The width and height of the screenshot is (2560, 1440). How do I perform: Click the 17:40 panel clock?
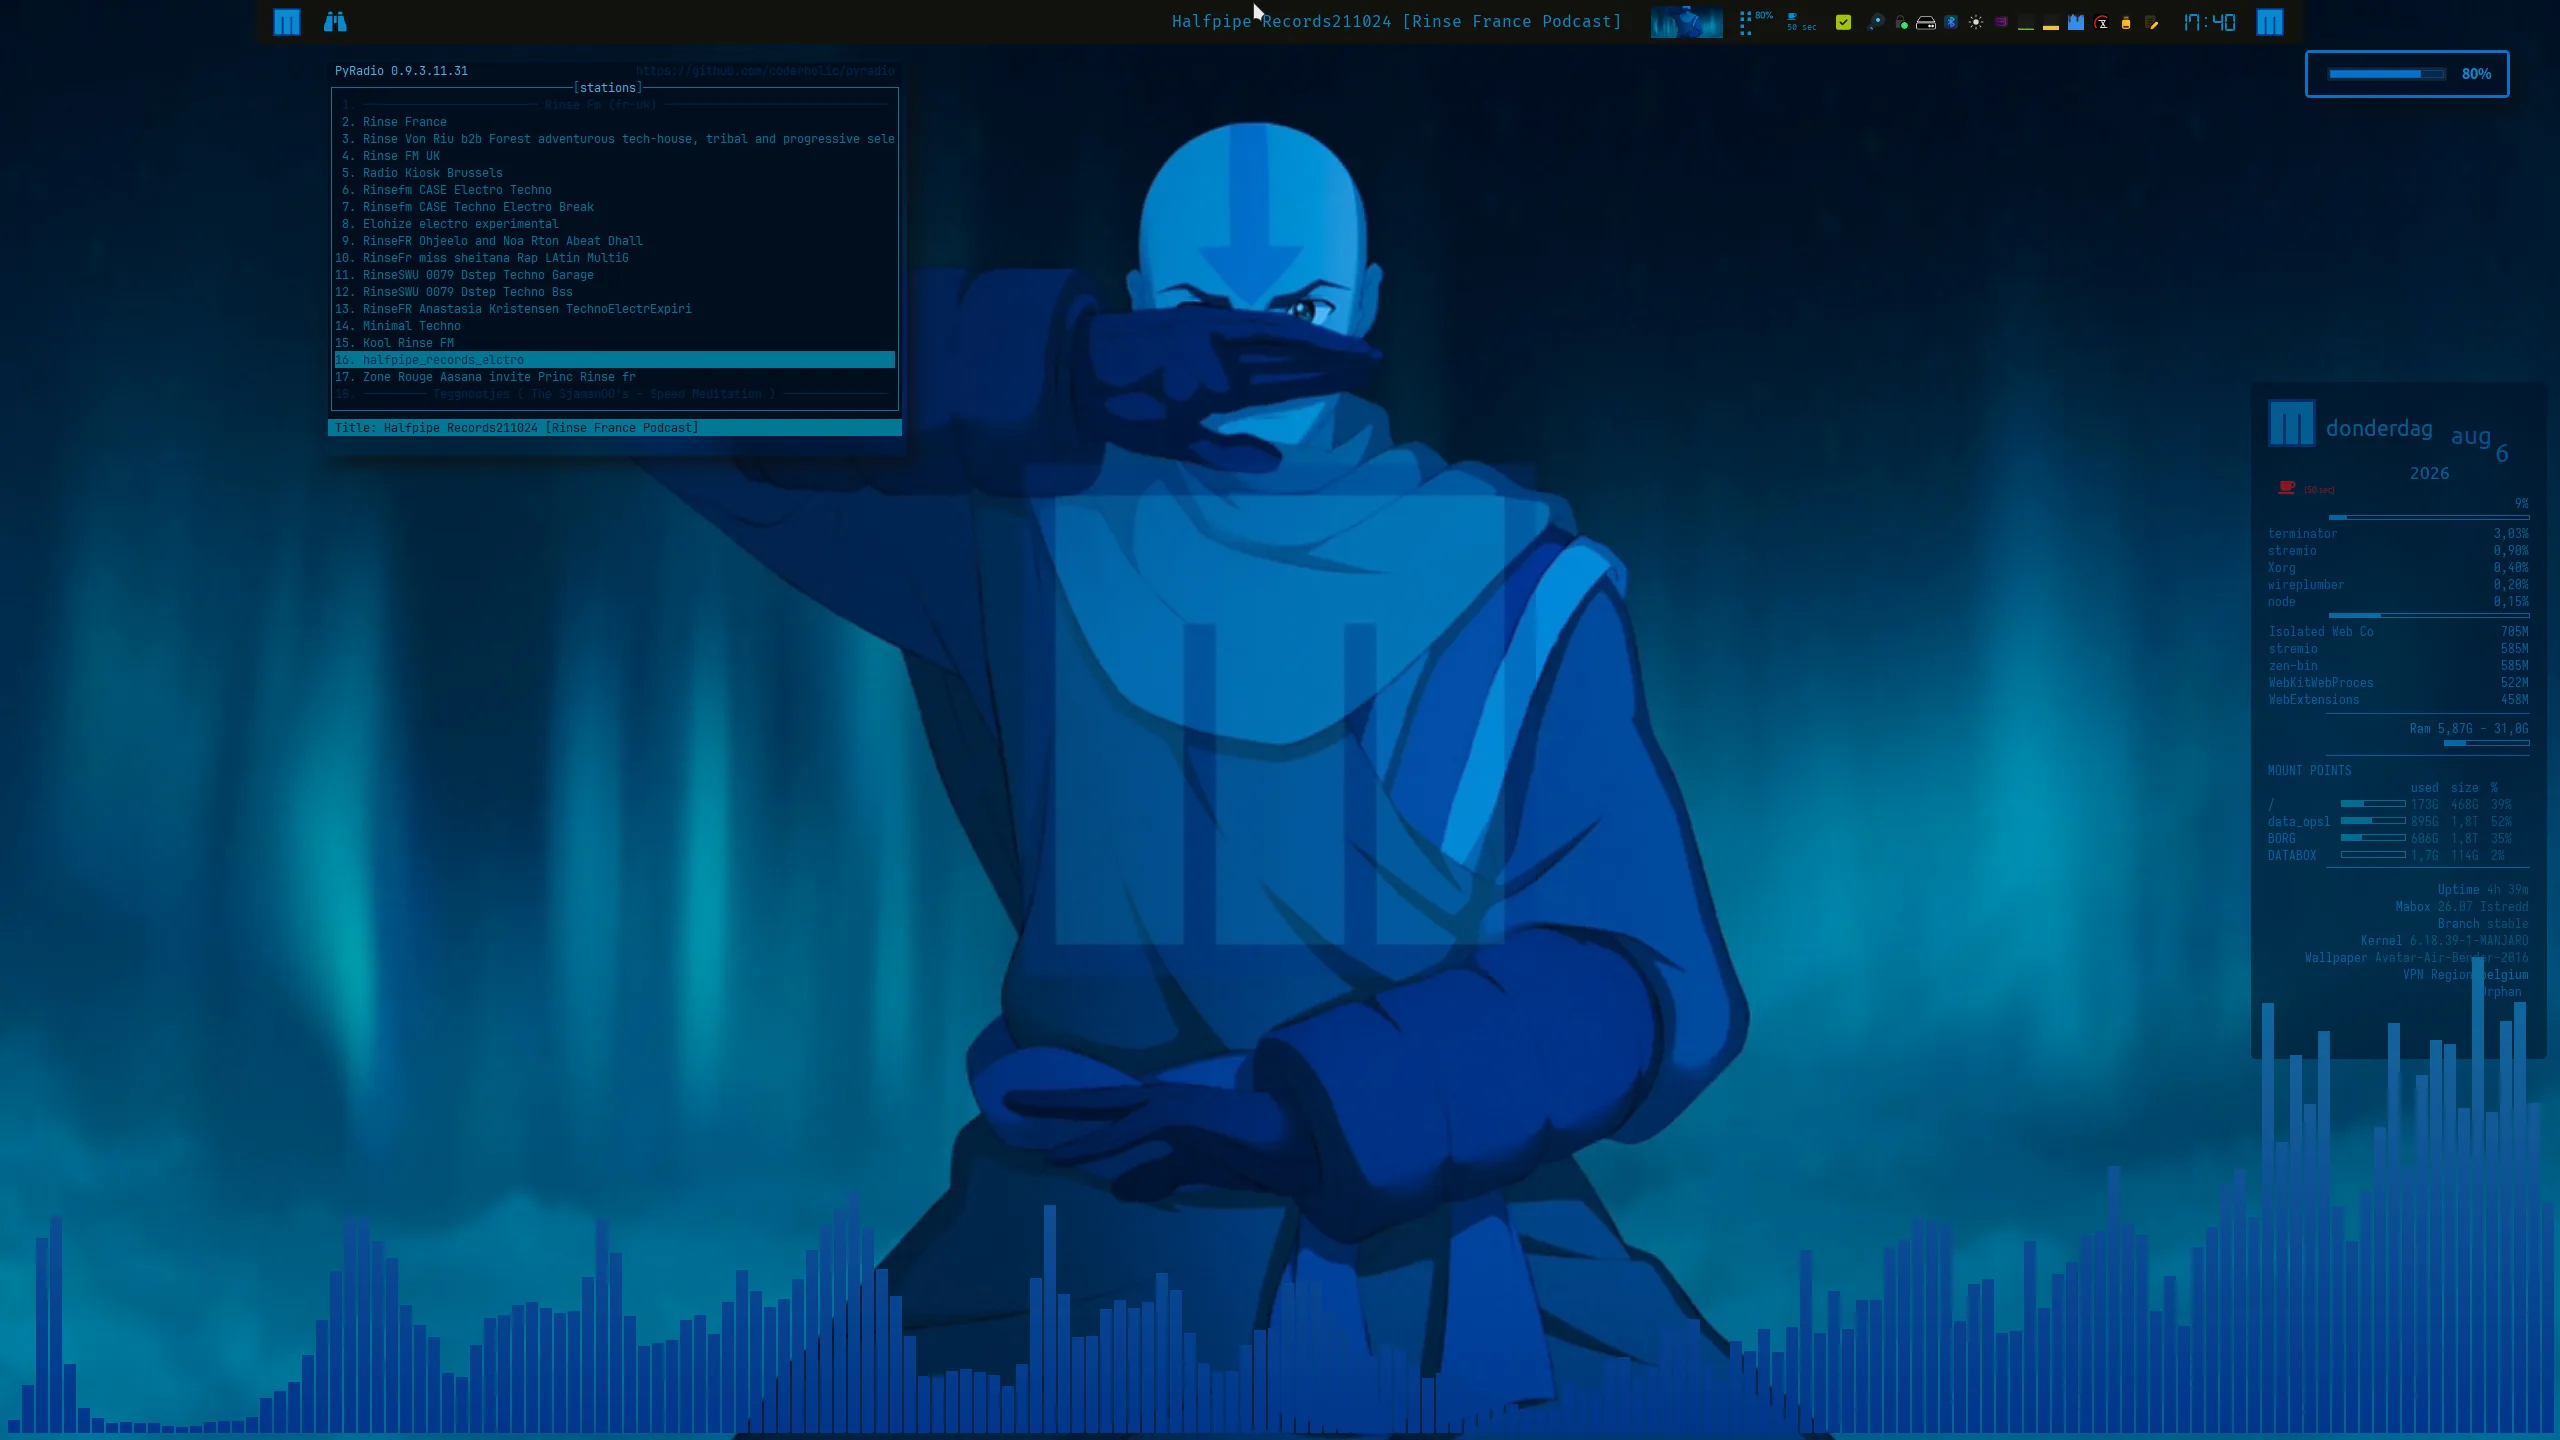[x=2208, y=22]
